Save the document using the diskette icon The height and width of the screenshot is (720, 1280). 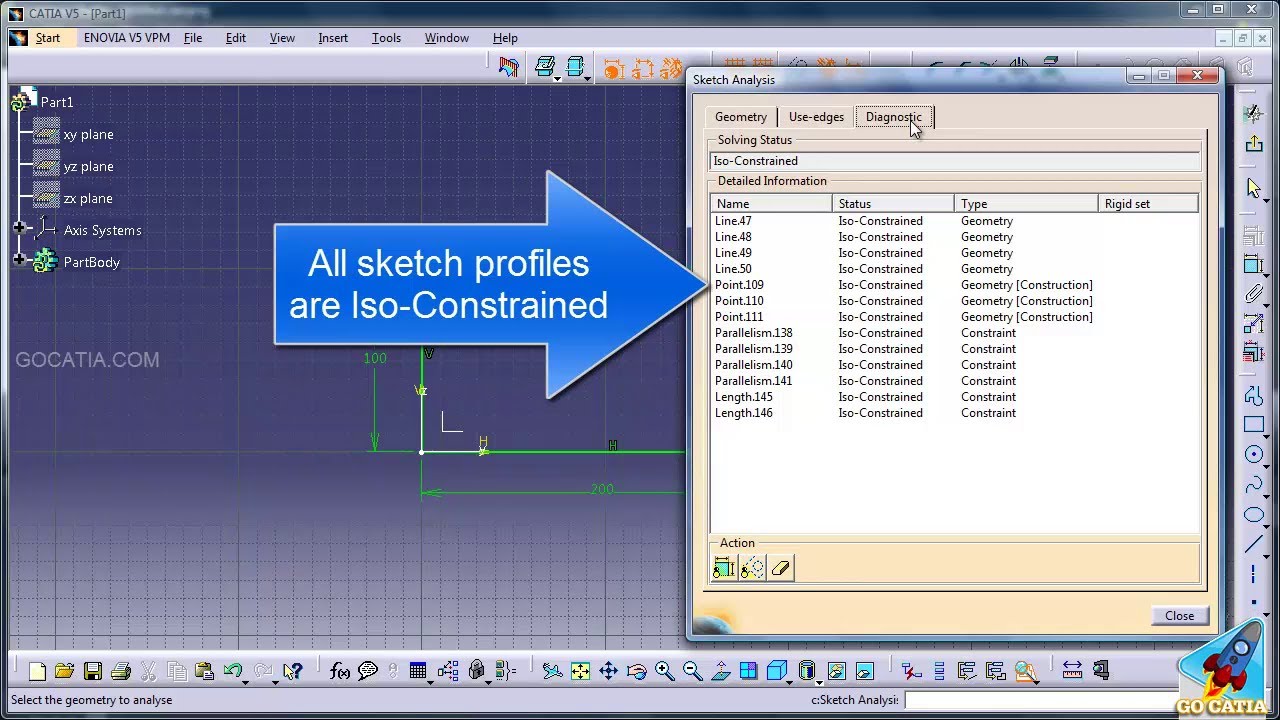91,671
